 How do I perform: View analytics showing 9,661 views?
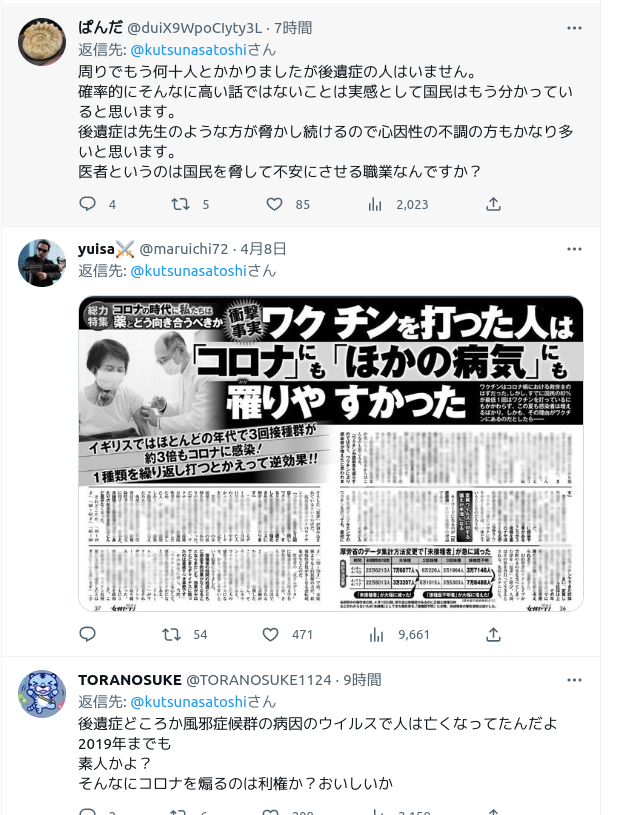(399, 635)
